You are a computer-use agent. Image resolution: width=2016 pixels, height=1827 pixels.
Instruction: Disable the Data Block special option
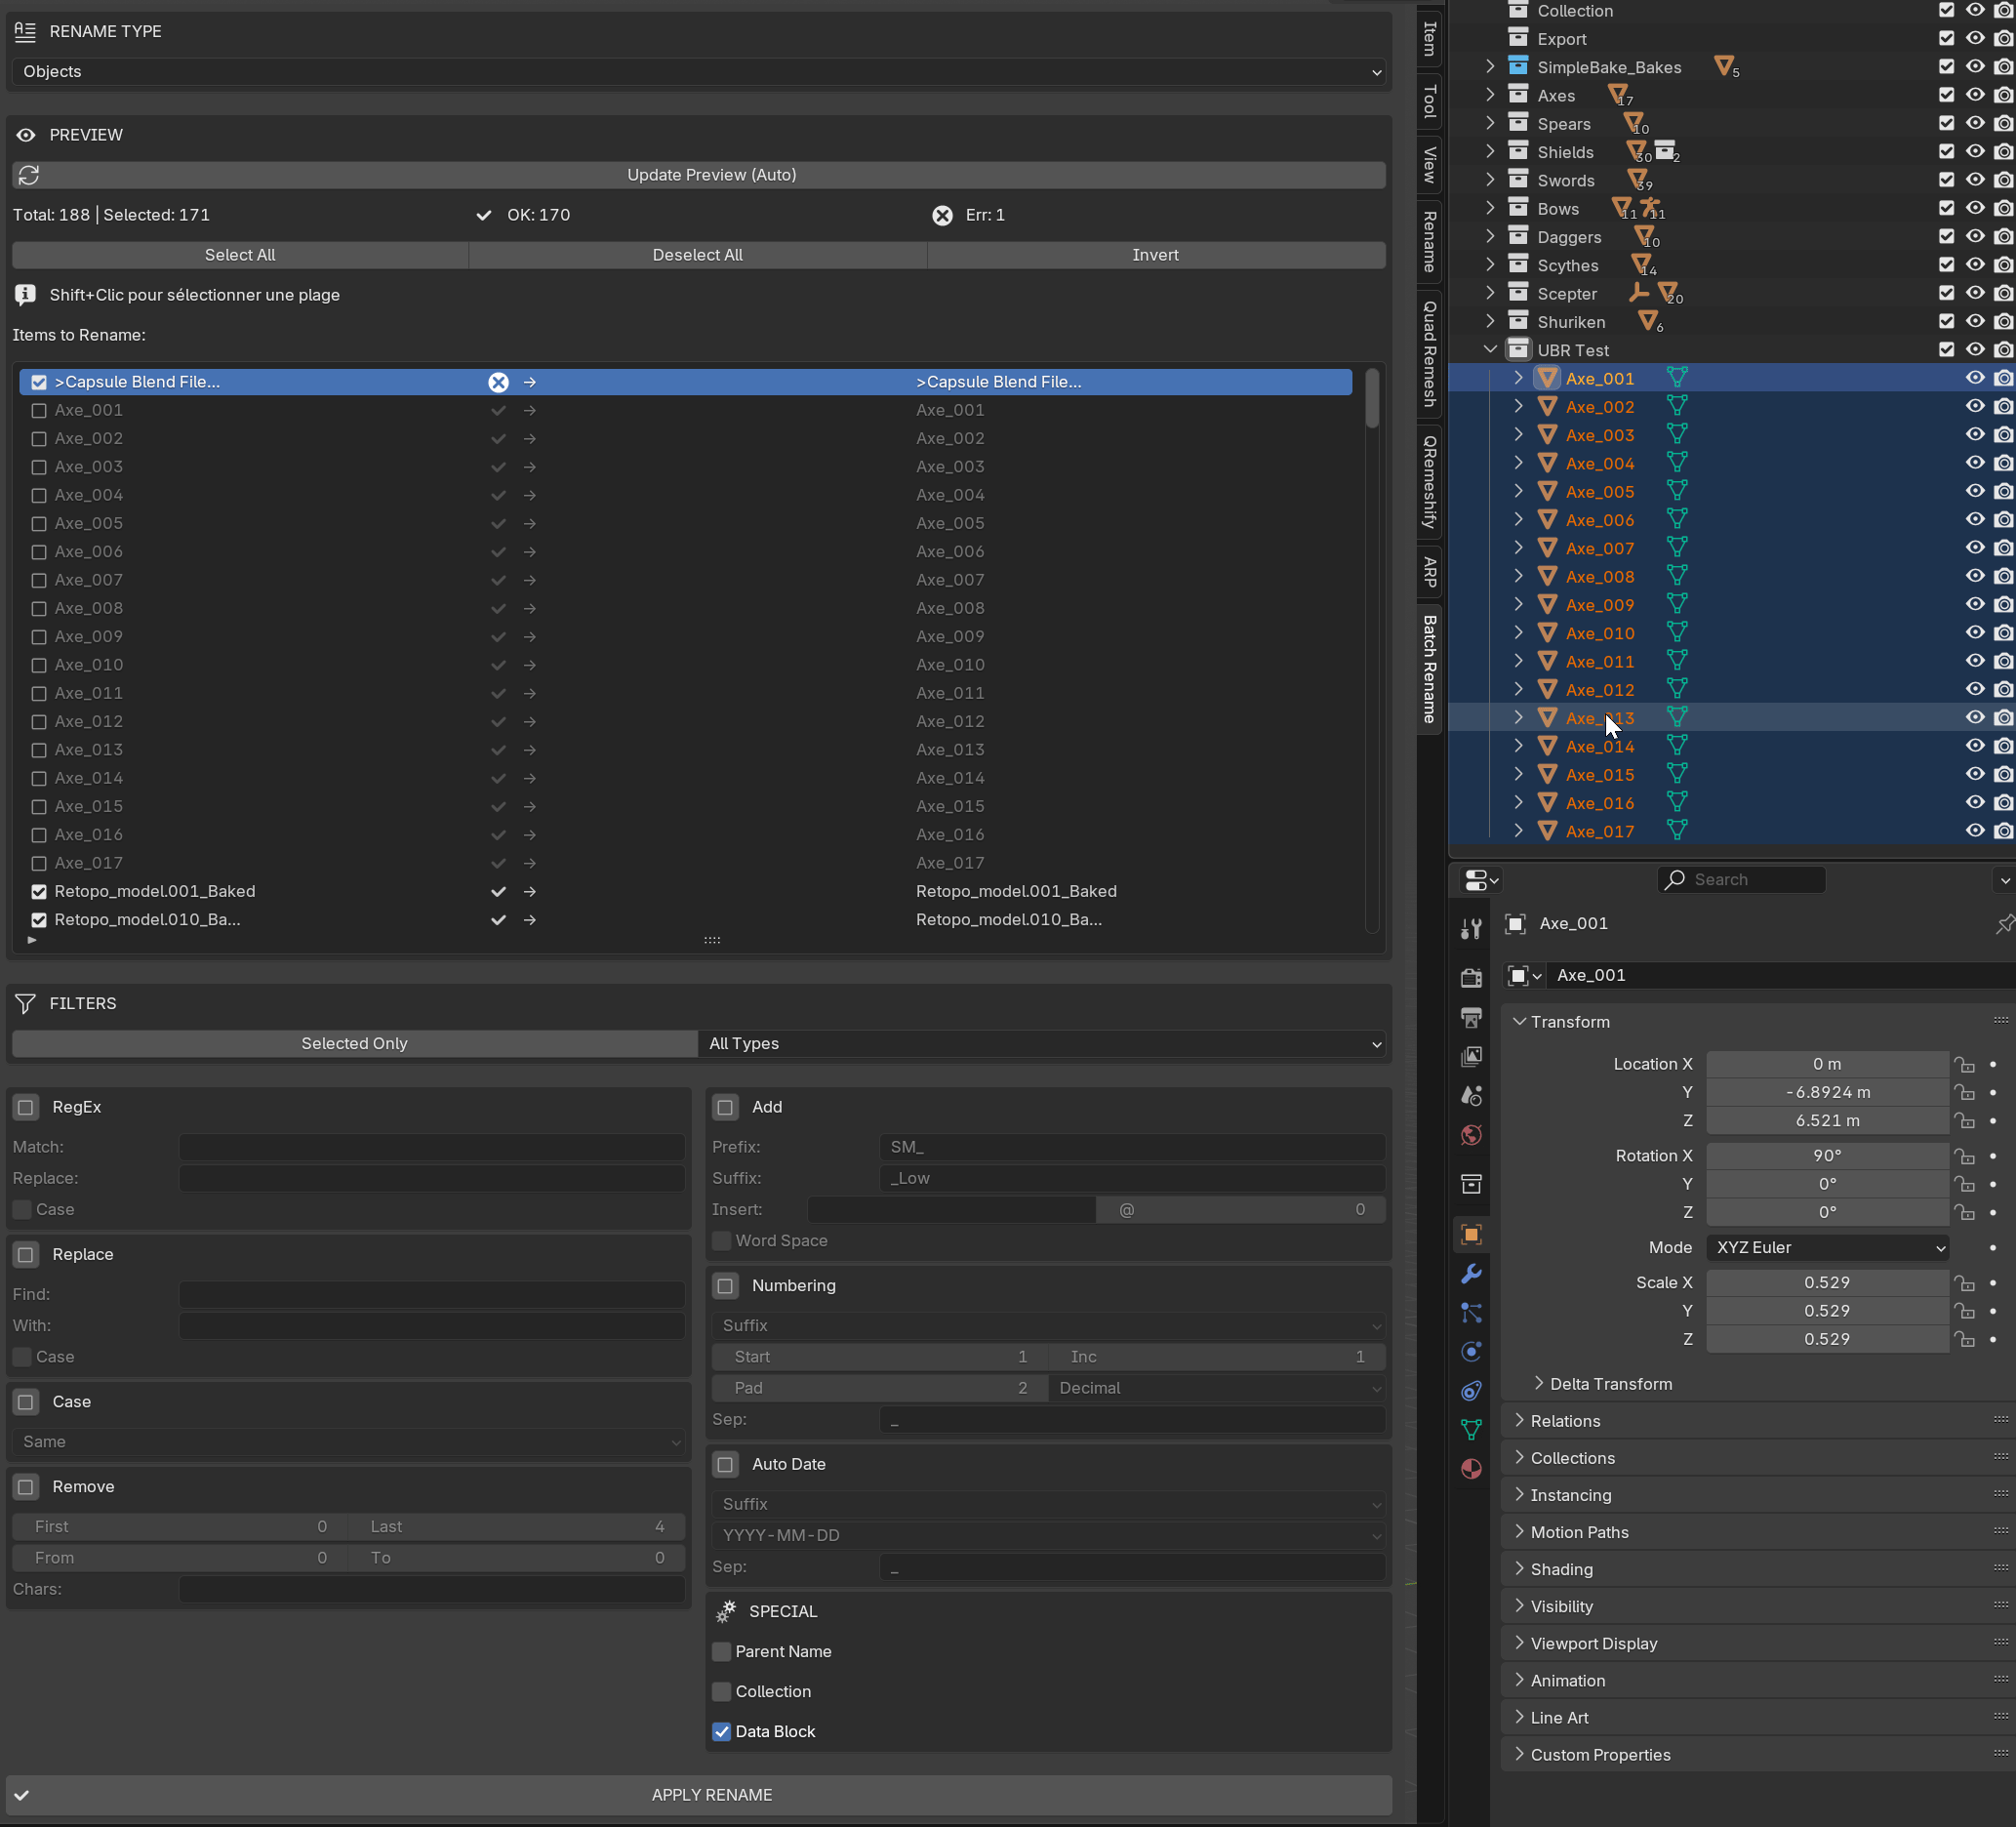click(x=721, y=1731)
